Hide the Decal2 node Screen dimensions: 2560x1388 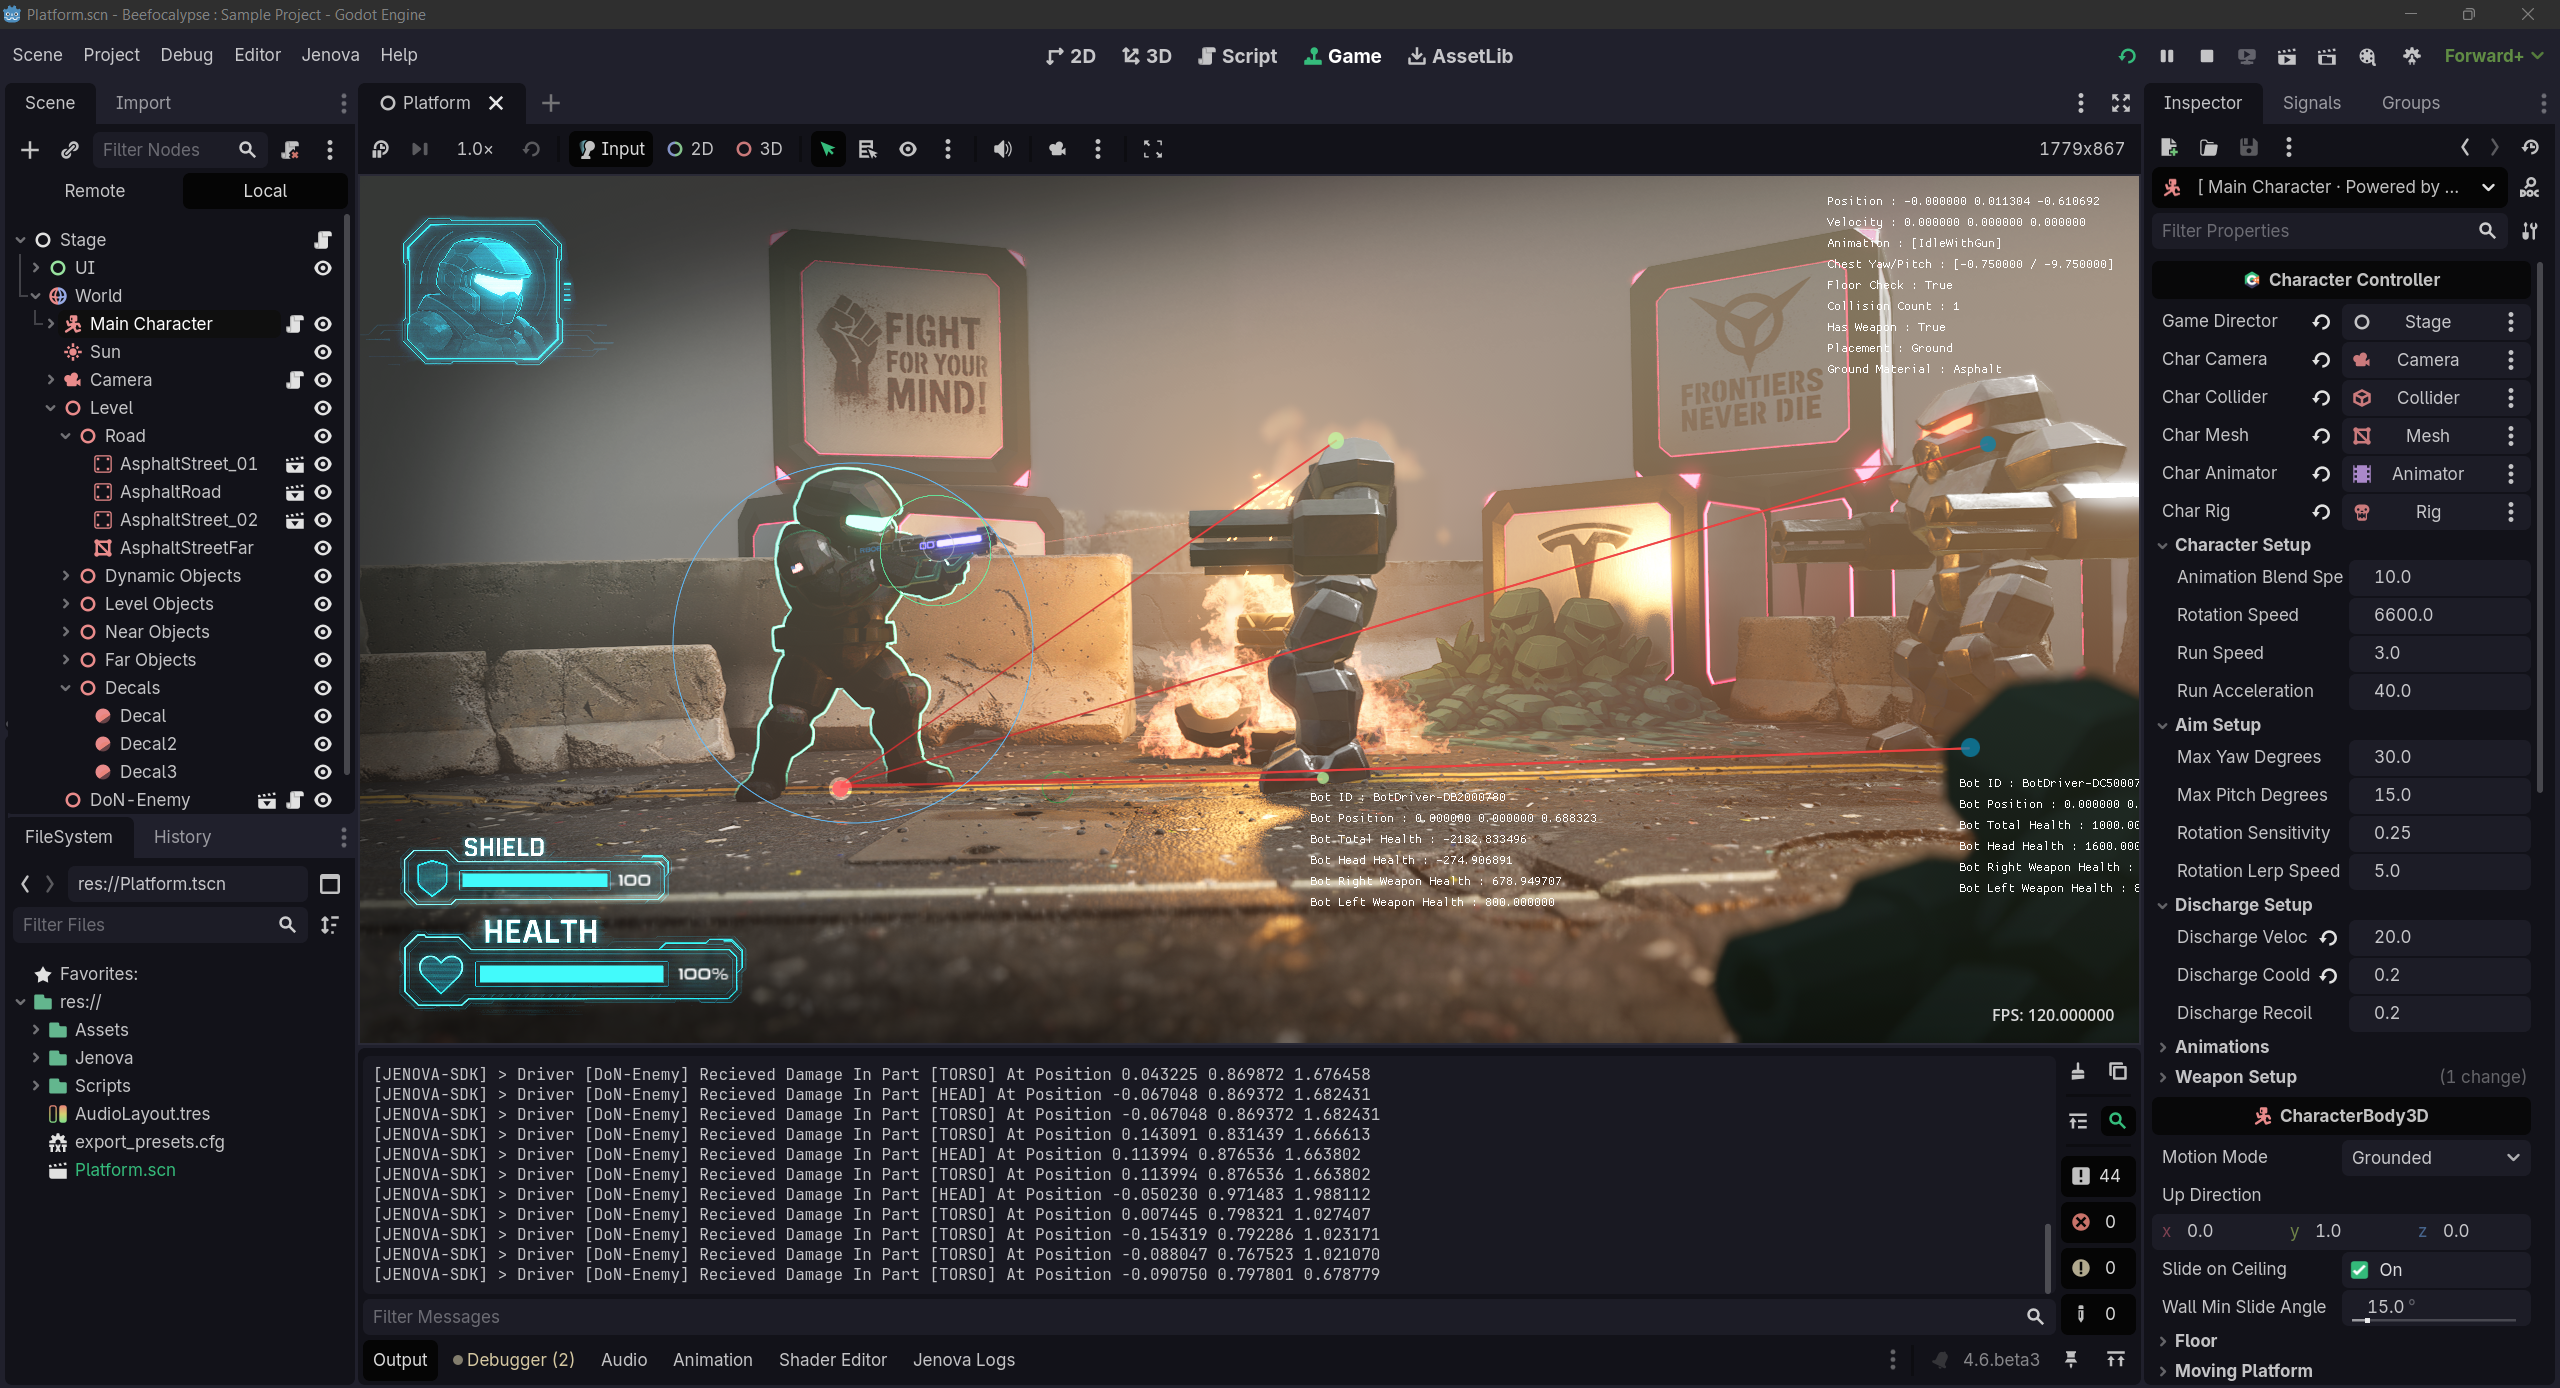tap(323, 744)
